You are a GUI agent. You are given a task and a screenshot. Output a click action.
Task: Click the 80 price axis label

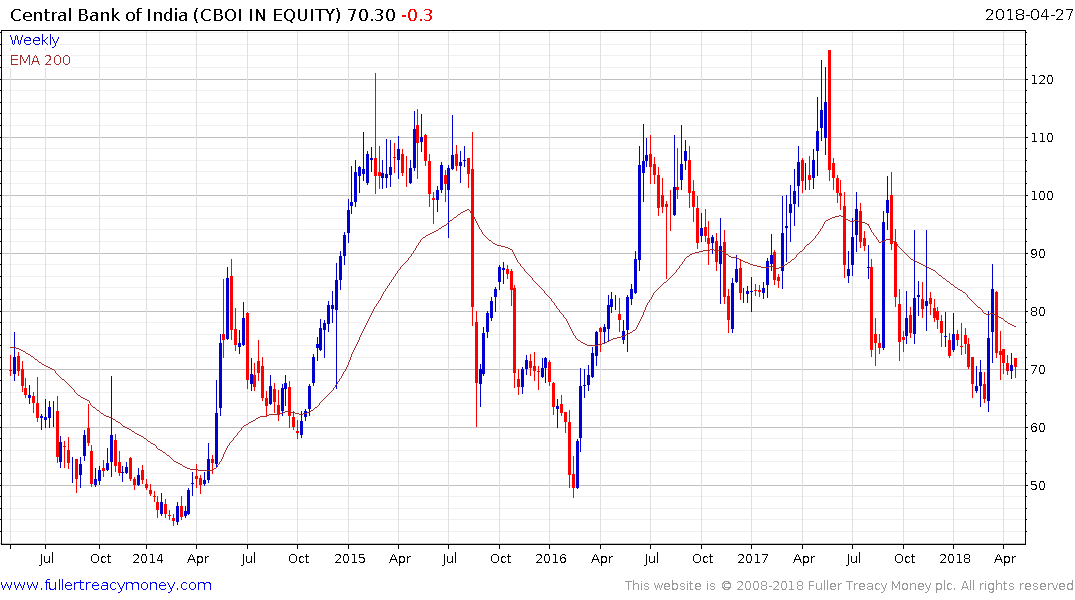coord(1038,312)
